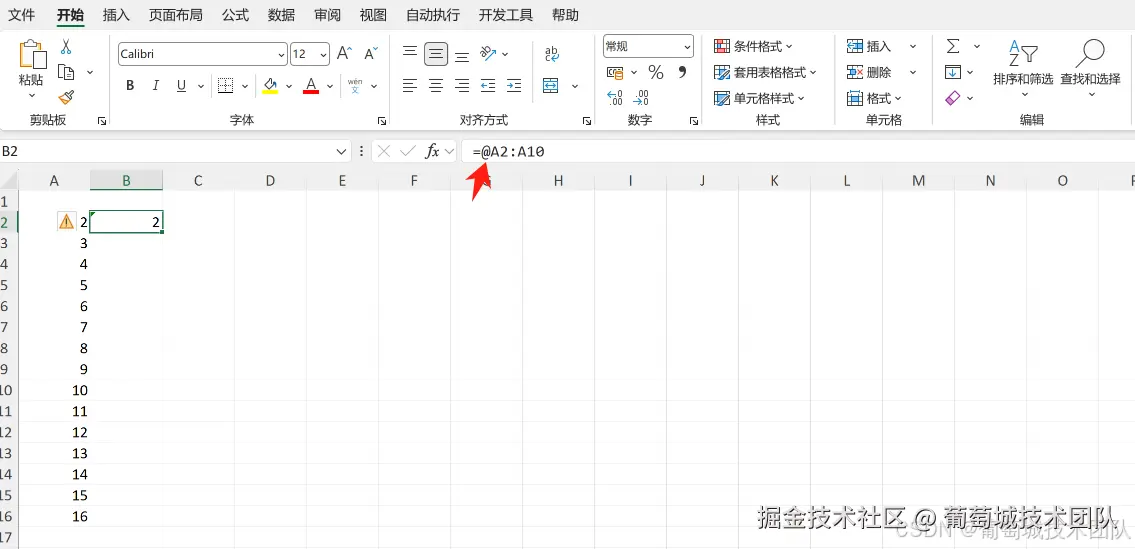This screenshot has height=549, width=1135.
Task: Open 单元格样式 cell styles menu
Action: pos(759,98)
